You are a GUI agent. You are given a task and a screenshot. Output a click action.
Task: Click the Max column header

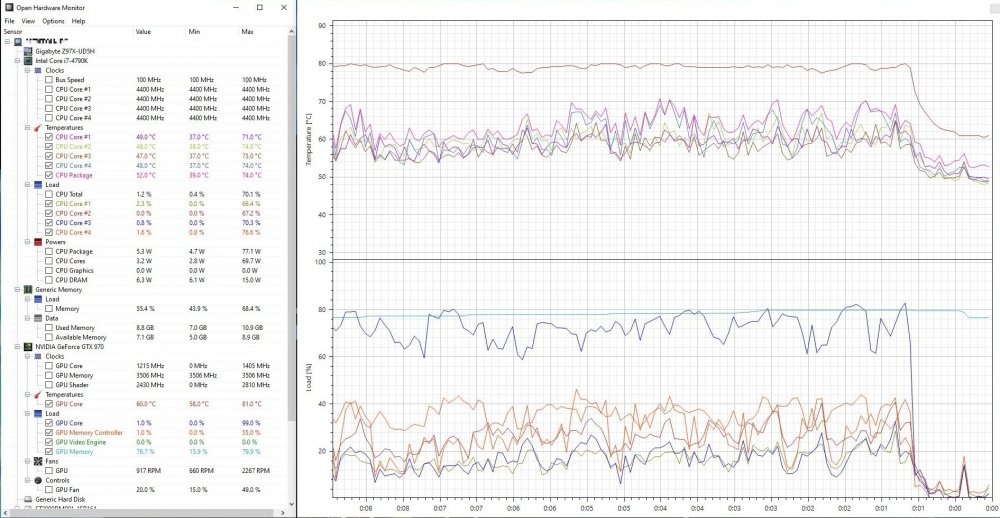(250, 31)
